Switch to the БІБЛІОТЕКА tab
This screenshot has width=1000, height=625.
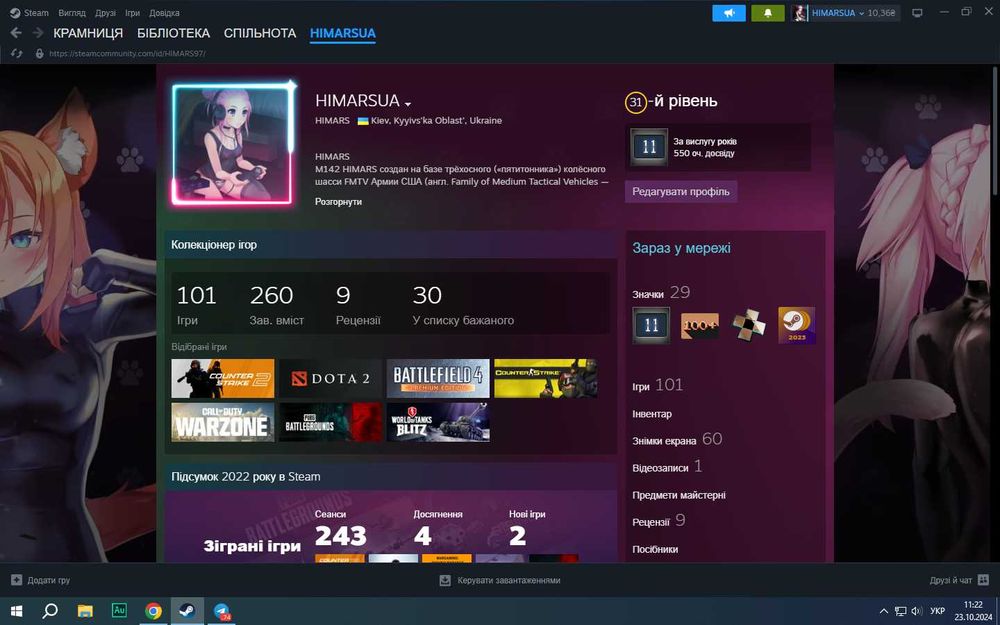click(173, 33)
